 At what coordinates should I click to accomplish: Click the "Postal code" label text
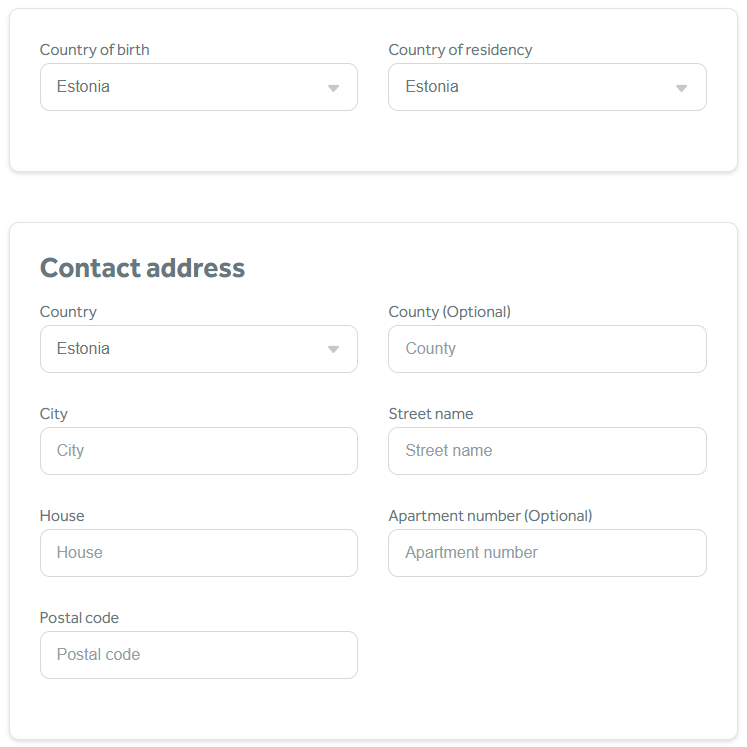(x=79, y=618)
